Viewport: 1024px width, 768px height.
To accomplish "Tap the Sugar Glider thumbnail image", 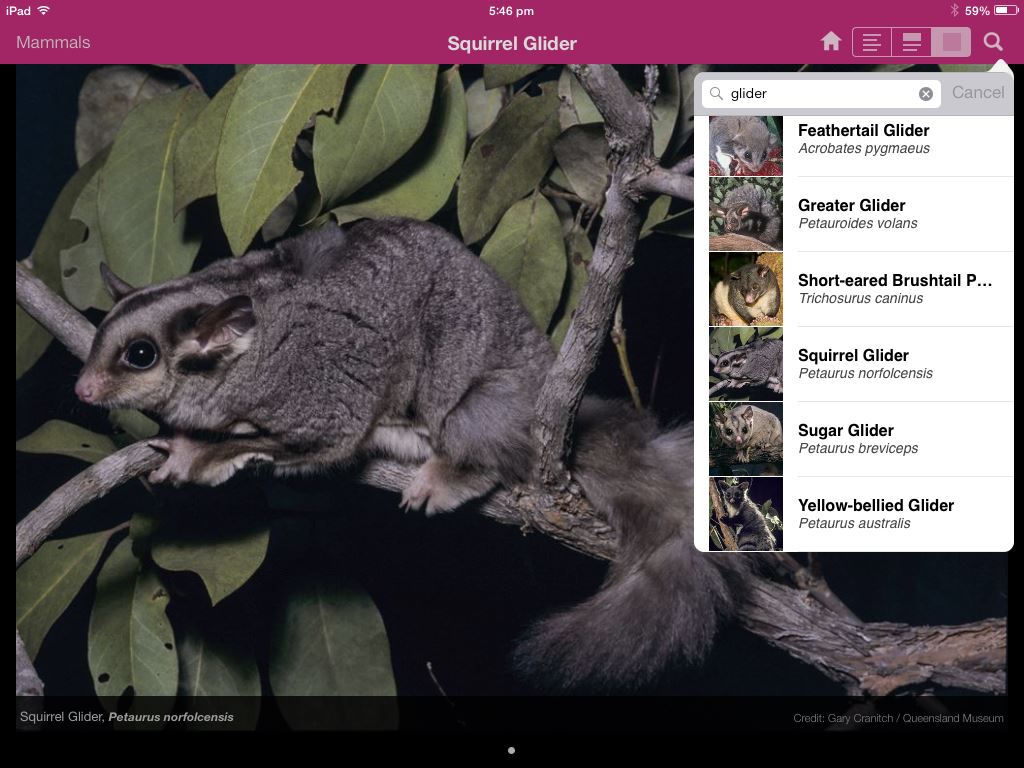I will [746, 439].
